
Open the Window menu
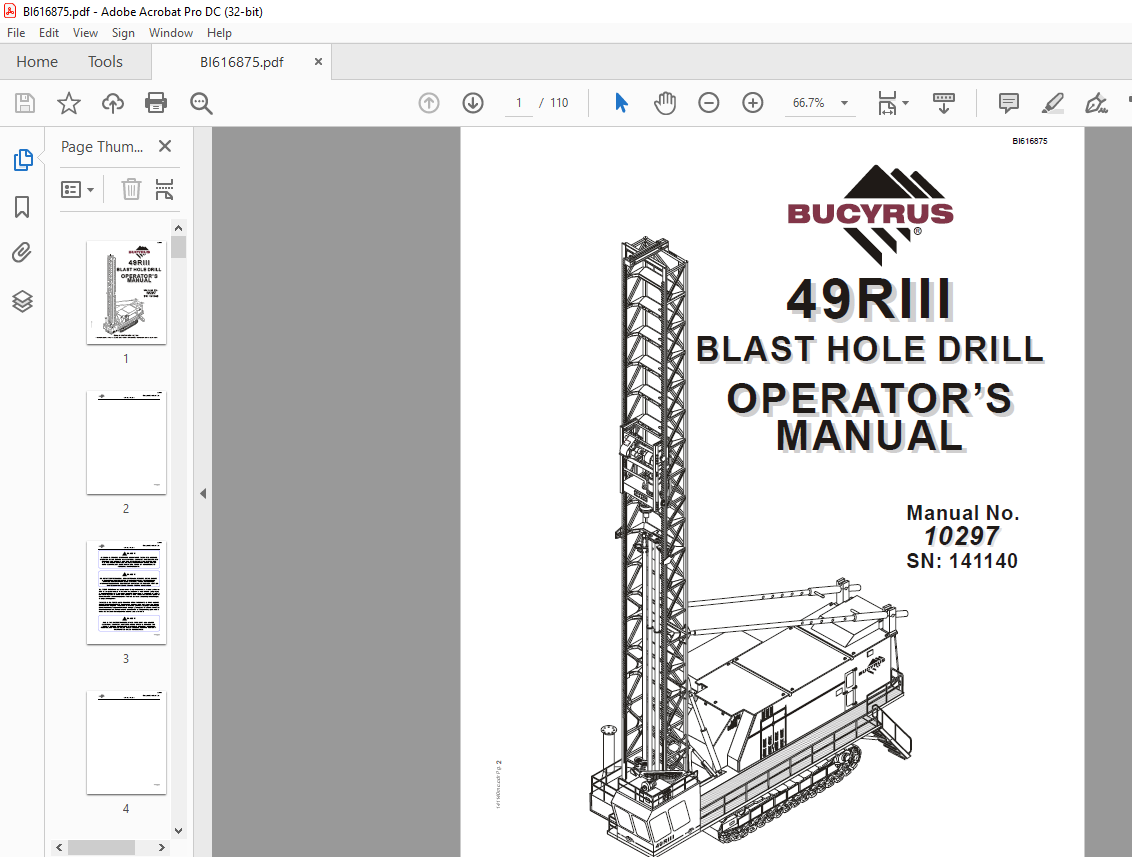[170, 32]
